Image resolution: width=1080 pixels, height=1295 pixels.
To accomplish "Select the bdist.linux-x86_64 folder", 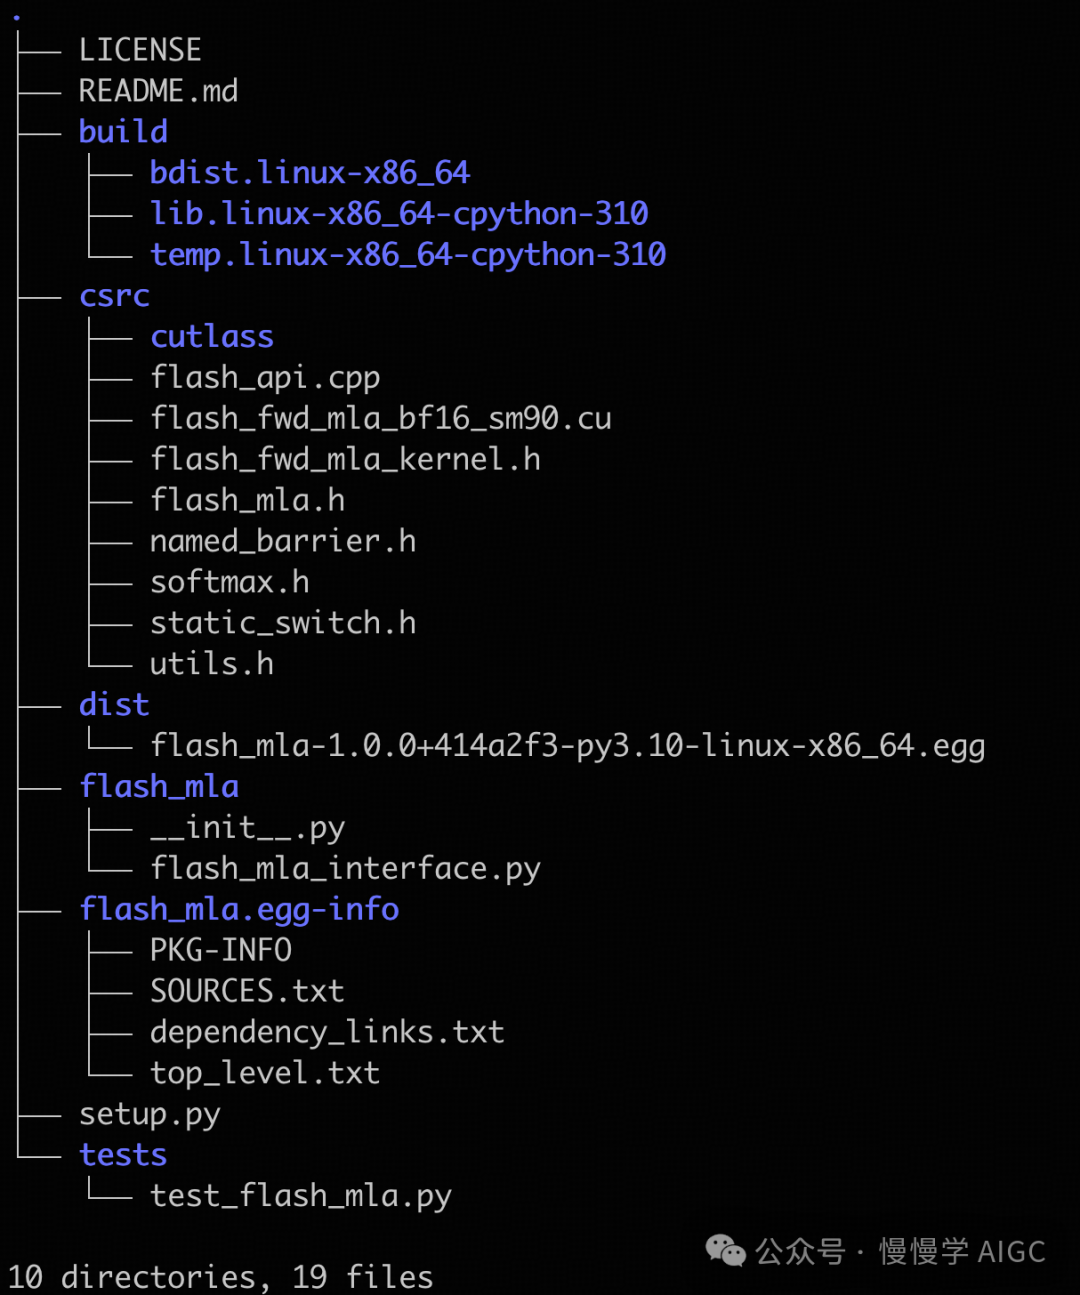I will coord(309,173).
